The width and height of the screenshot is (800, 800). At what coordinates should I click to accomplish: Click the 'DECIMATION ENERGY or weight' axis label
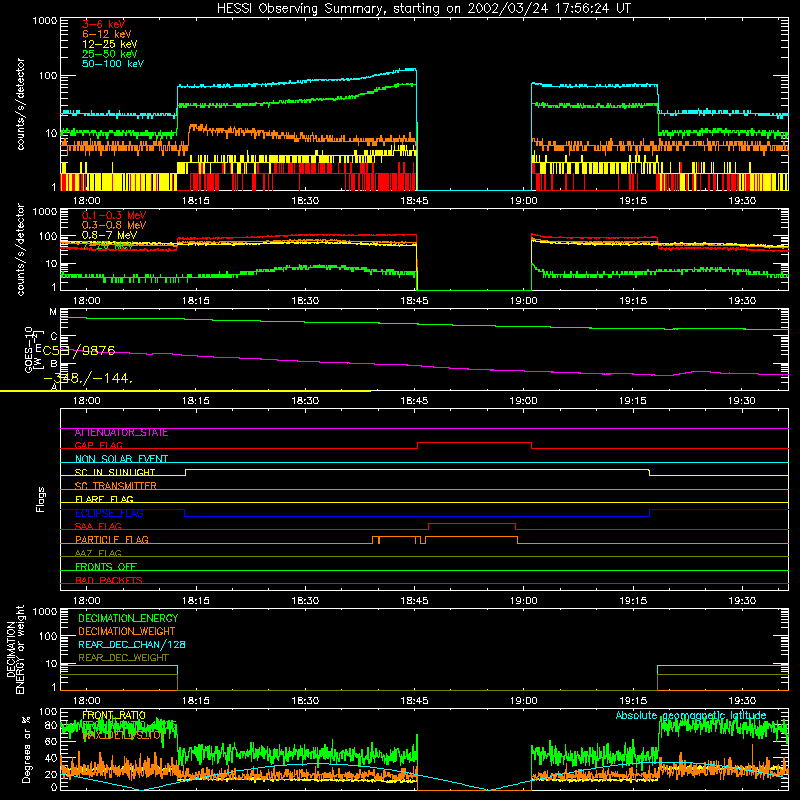click(15, 649)
